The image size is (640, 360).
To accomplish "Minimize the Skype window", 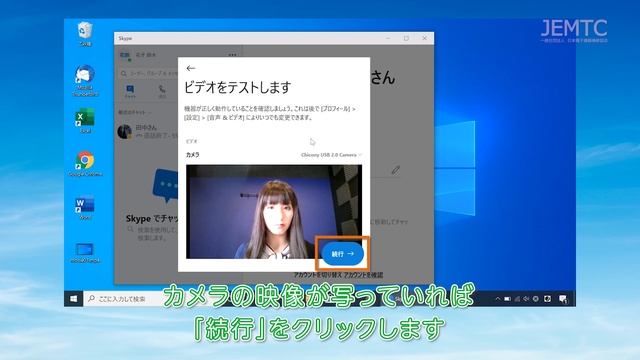I will click(x=388, y=38).
